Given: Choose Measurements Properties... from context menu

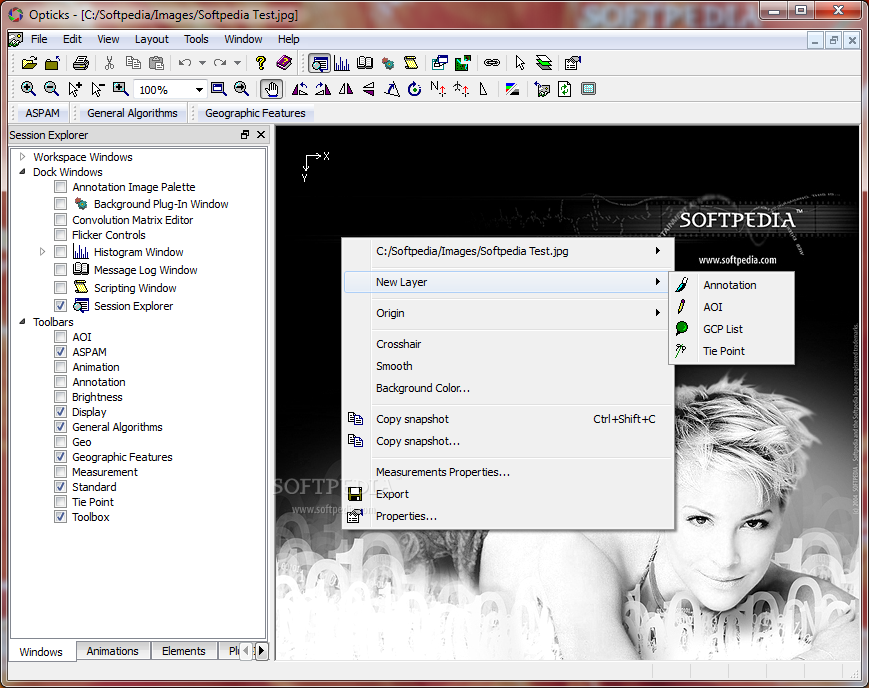Looking at the screenshot, I should click(508, 472).
